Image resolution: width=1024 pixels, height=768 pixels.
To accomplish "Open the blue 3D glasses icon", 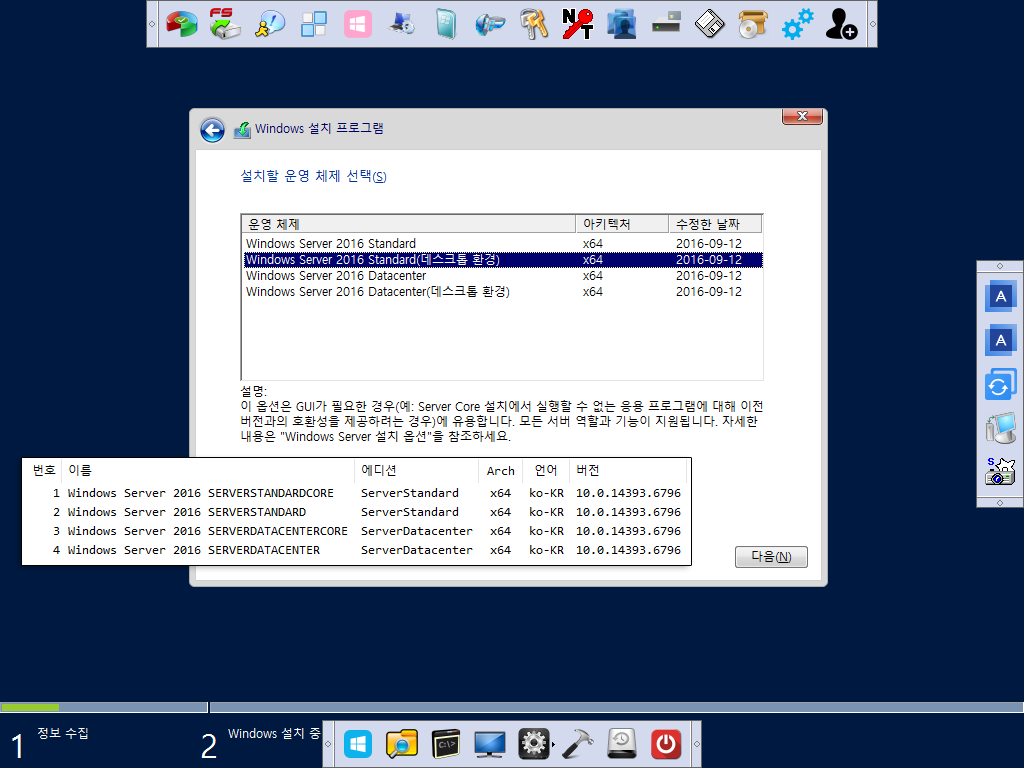I will pyautogui.click(x=490, y=25).
